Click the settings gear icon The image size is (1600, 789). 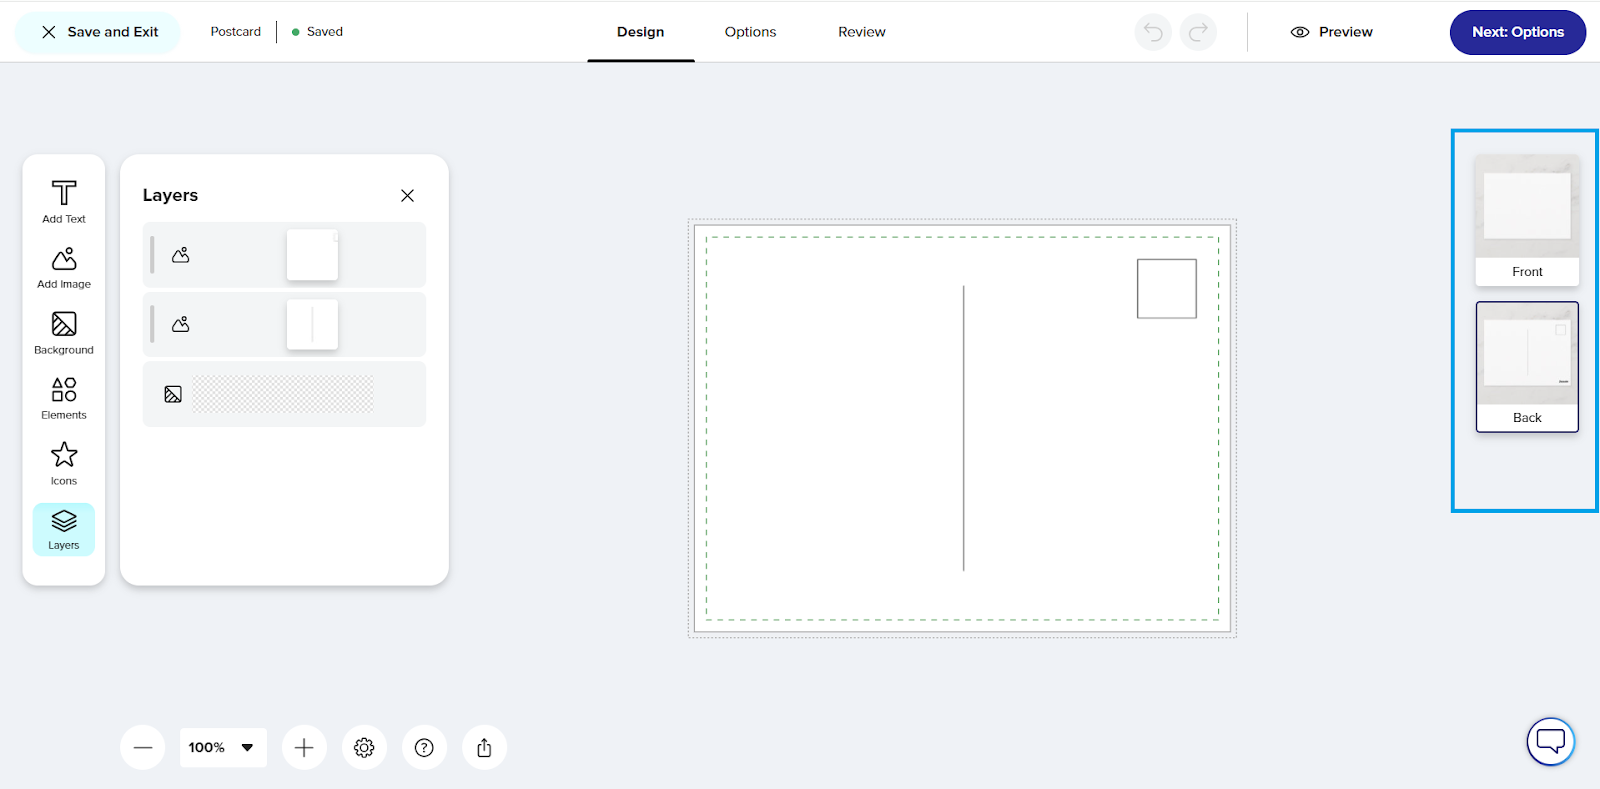coord(364,747)
